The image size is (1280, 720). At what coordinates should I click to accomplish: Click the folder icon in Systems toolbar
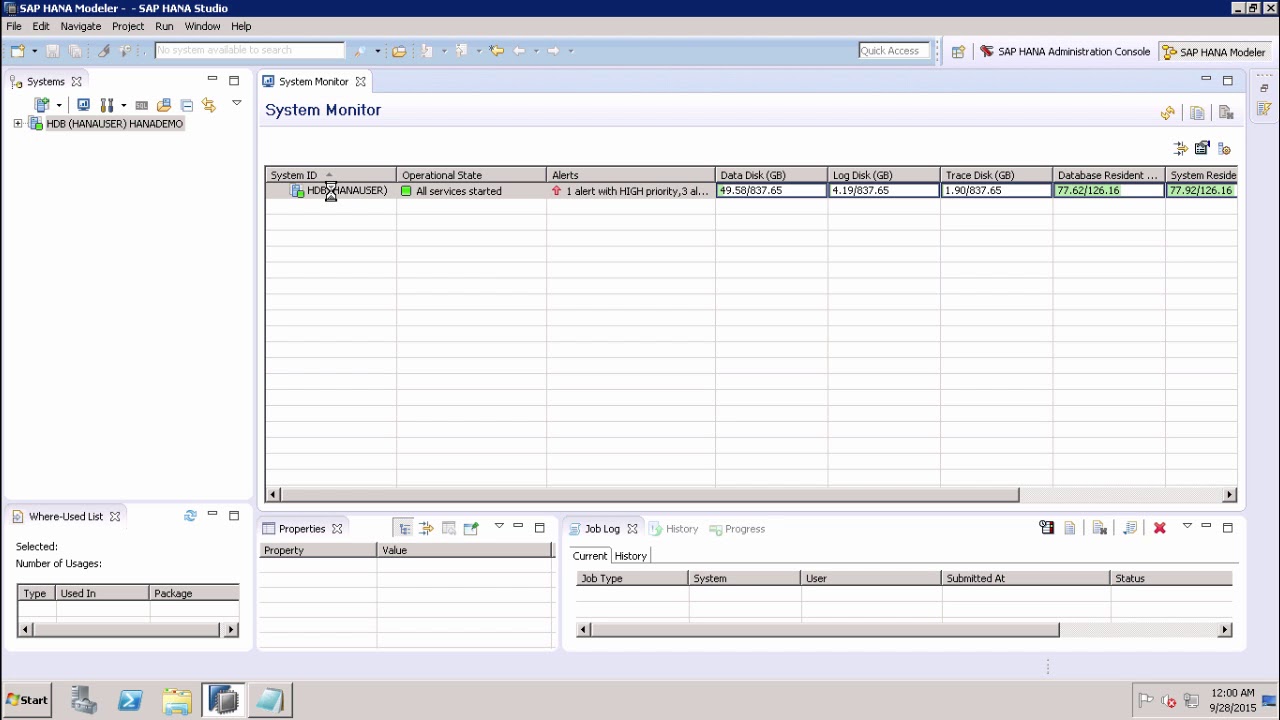tap(164, 105)
